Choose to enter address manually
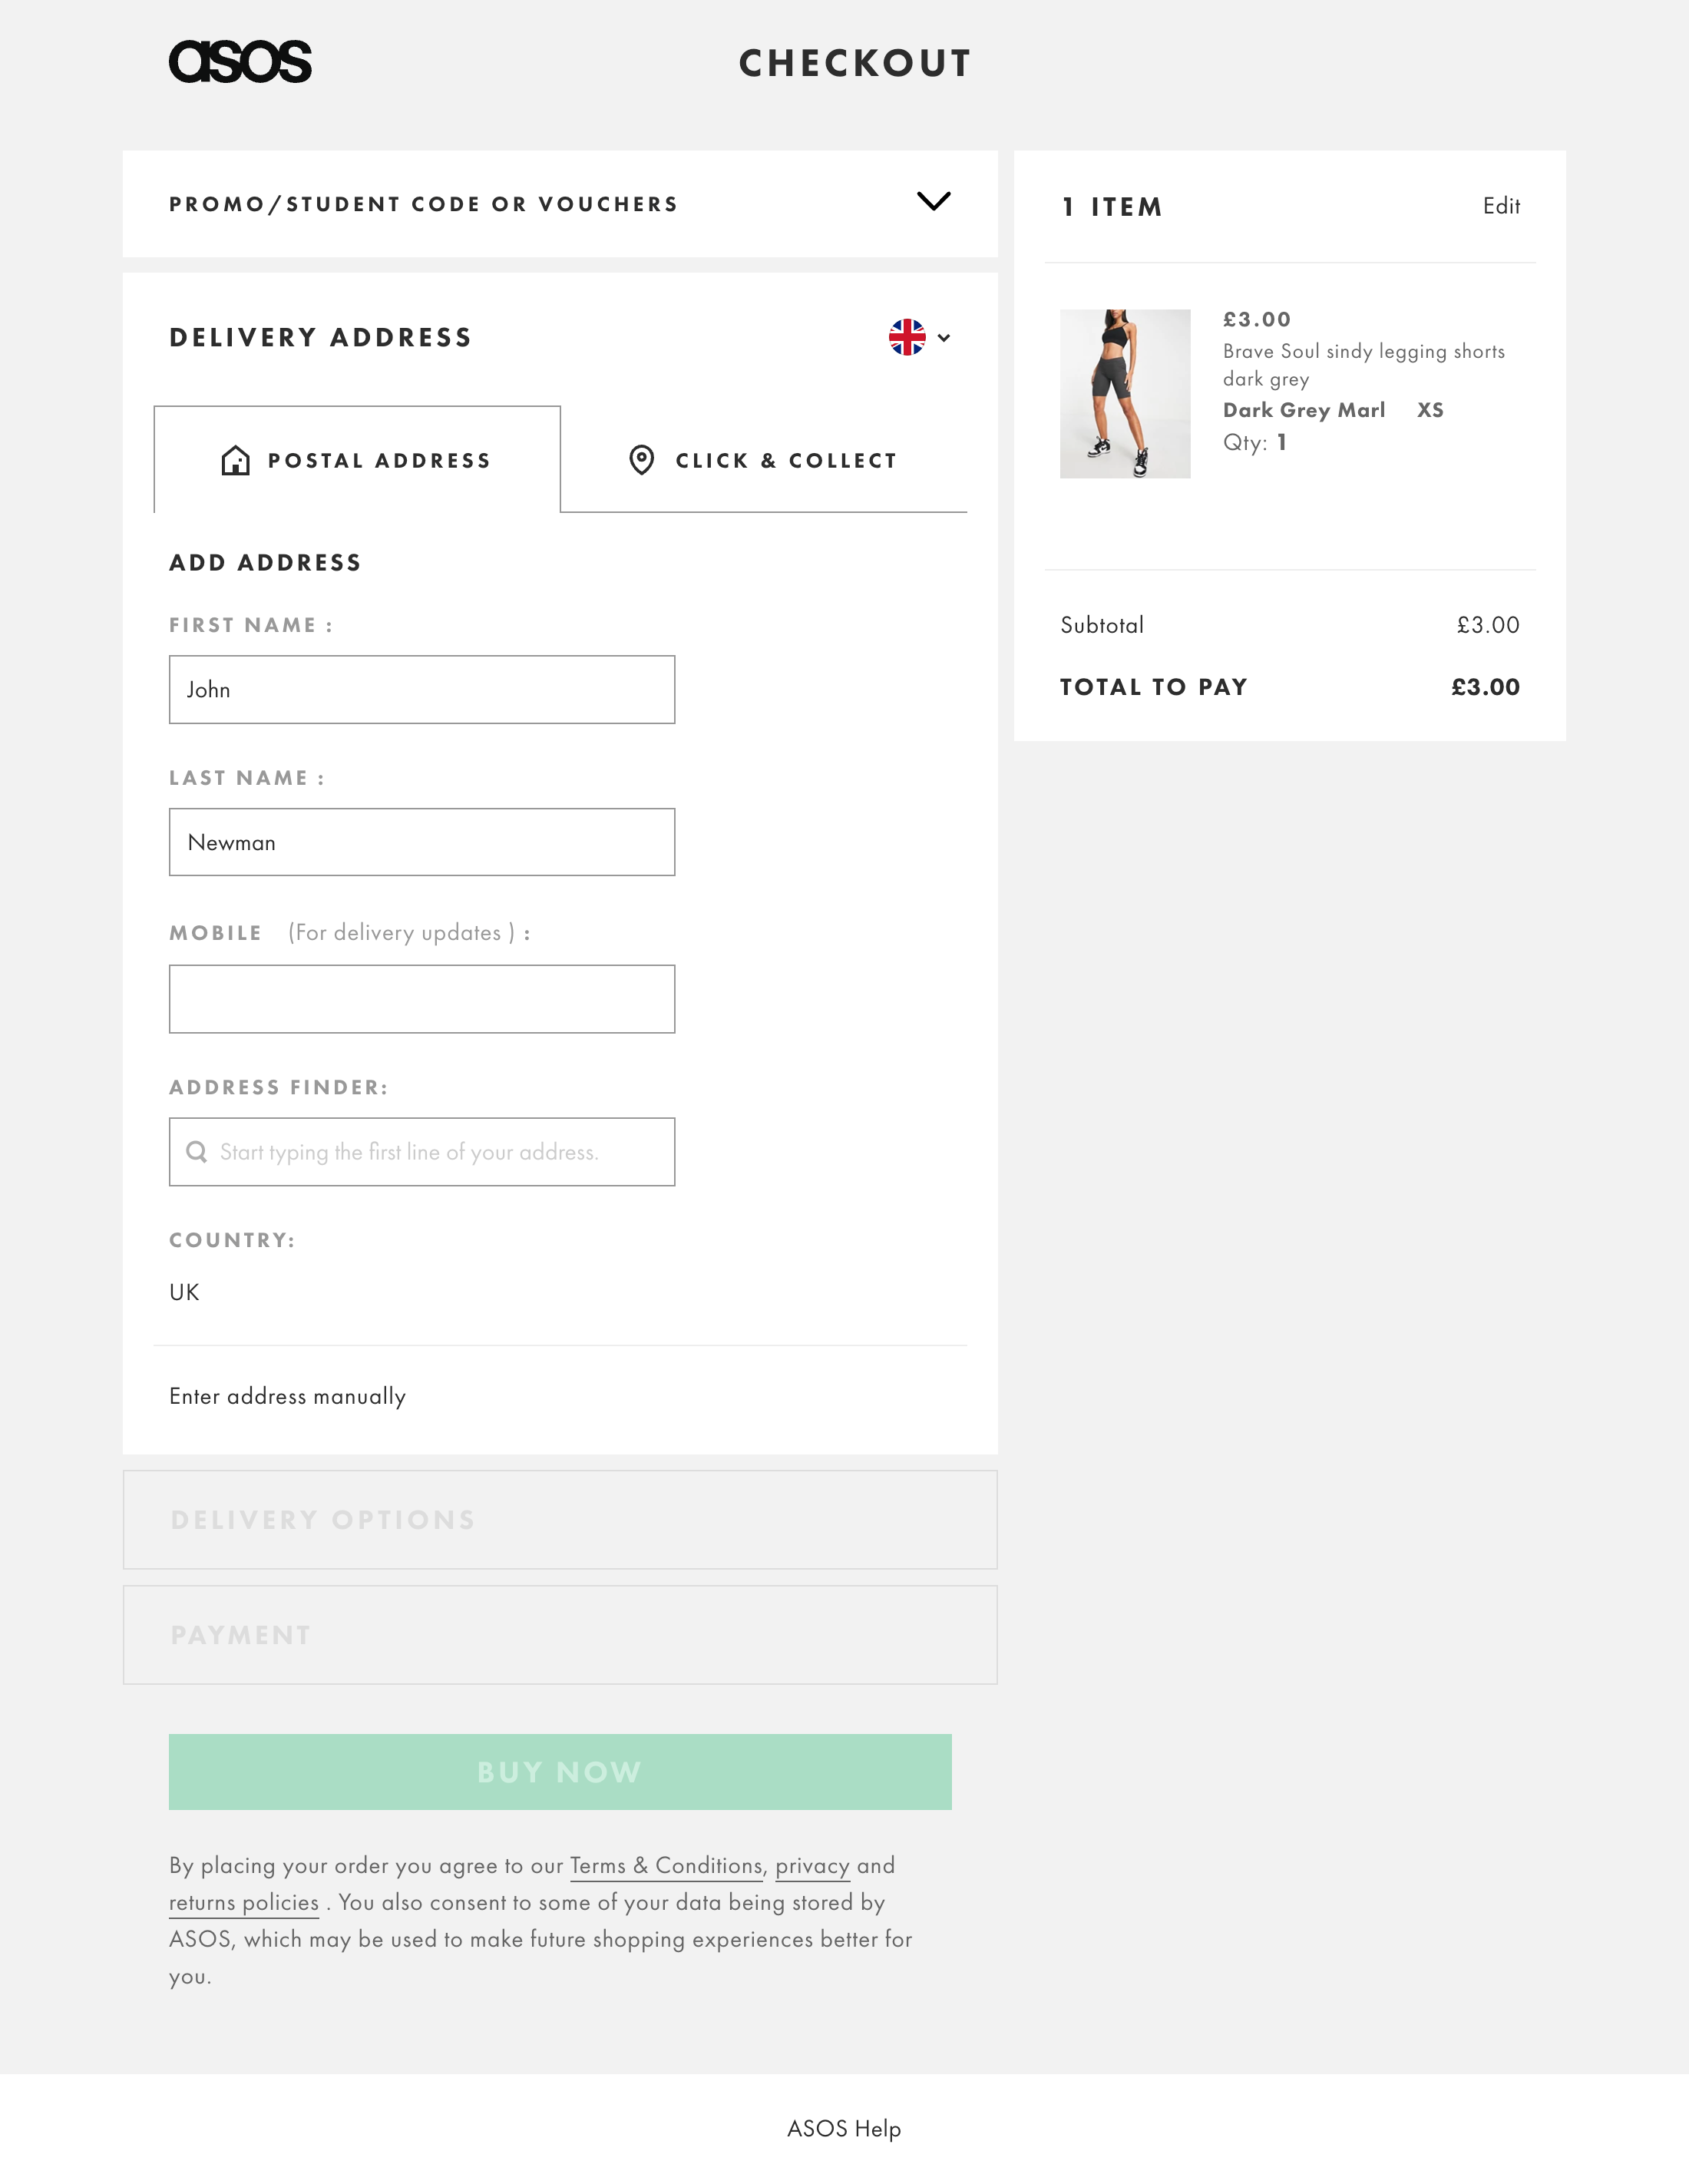The height and width of the screenshot is (2184, 1689). point(287,1396)
